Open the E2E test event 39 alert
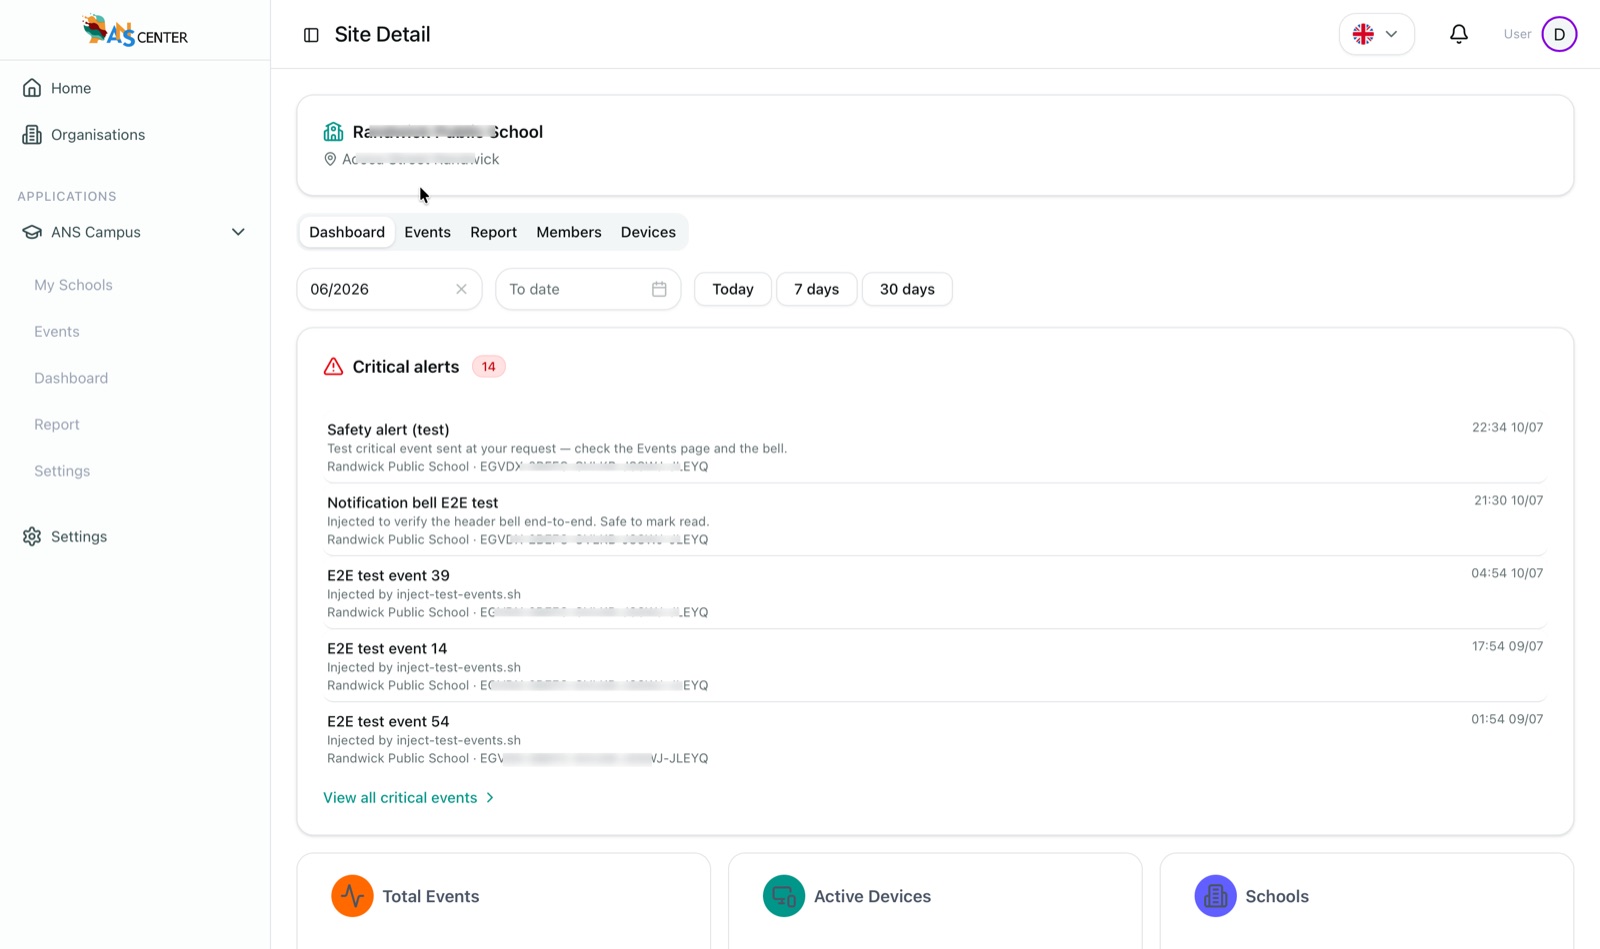 point(935,593)
